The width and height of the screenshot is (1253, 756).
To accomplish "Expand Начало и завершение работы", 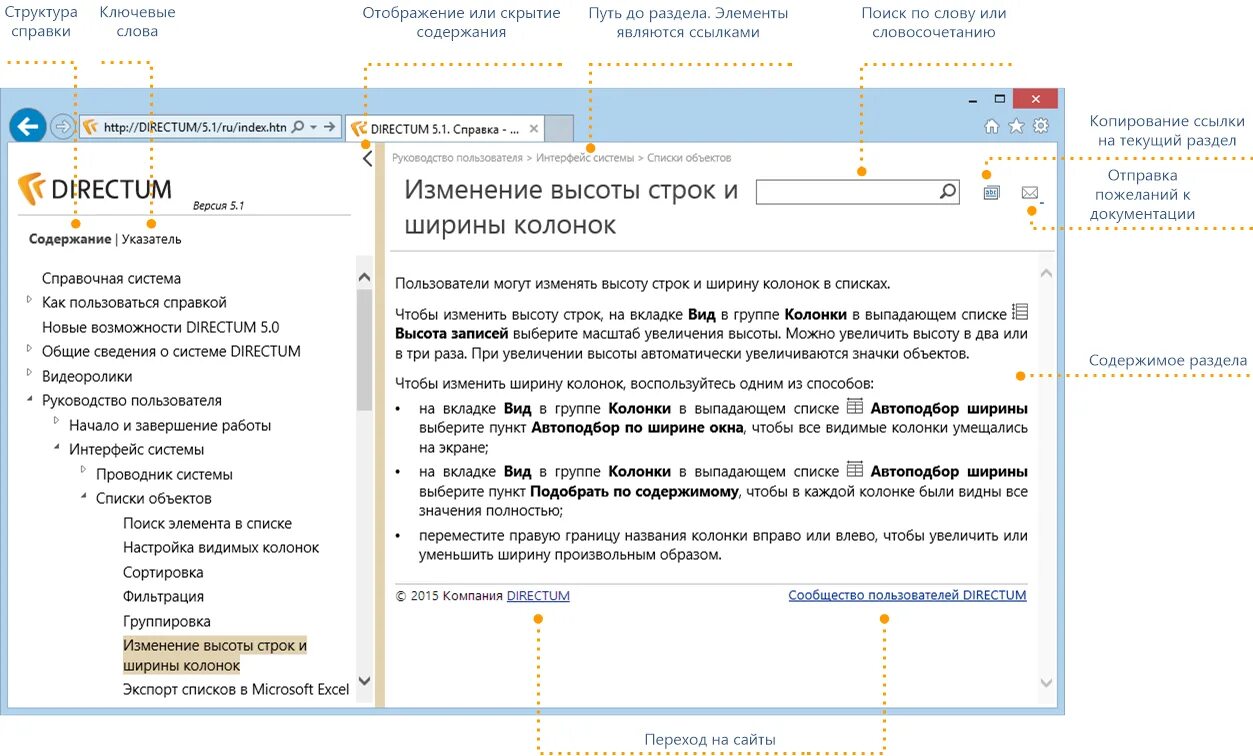I will tap(56, 421).
